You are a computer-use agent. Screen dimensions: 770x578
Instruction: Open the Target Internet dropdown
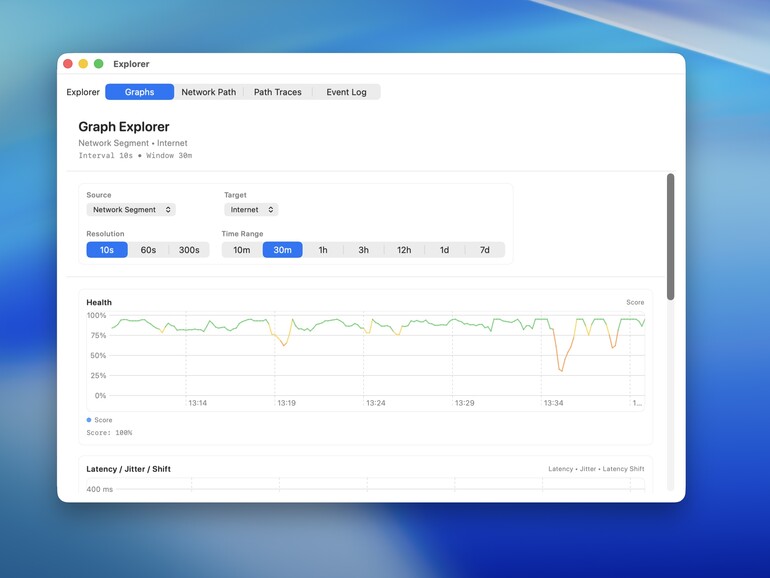pos(251,210)
